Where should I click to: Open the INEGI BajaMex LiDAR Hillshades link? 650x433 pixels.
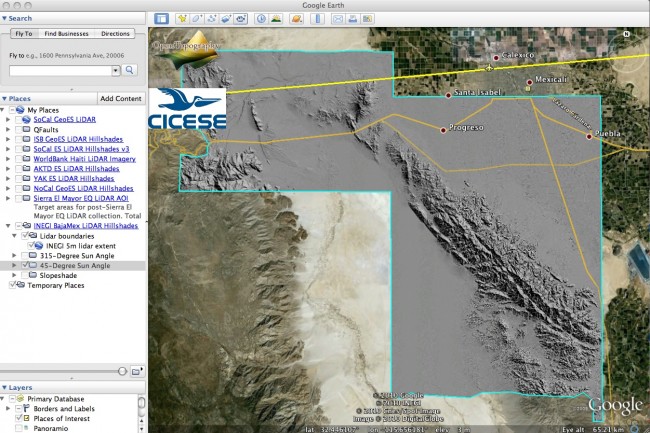coord(86,226)
